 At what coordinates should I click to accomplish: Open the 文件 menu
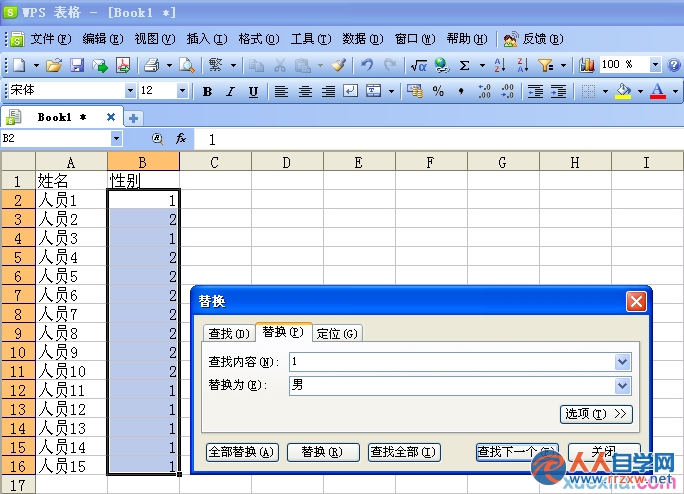[x=51, y=39]
